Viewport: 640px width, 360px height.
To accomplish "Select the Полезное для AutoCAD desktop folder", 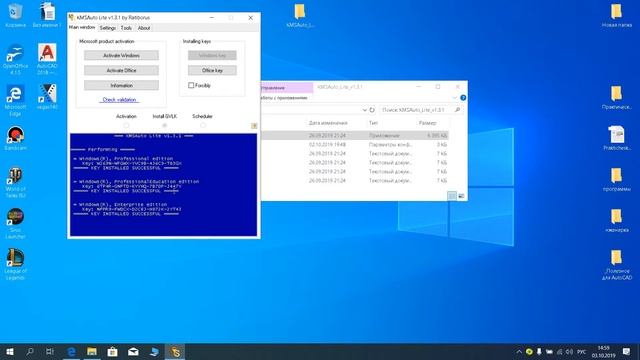I will [x=616, y=264].
